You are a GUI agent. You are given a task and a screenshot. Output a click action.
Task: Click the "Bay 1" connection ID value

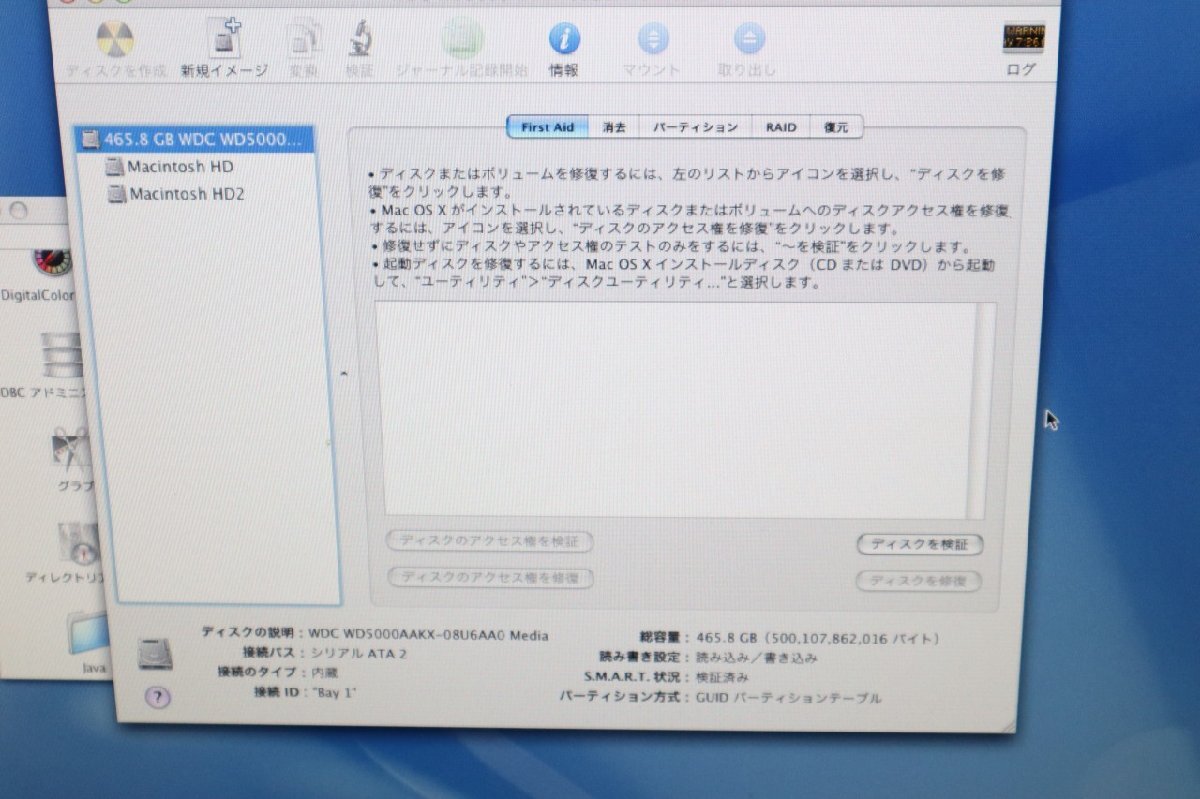point(334,692)
